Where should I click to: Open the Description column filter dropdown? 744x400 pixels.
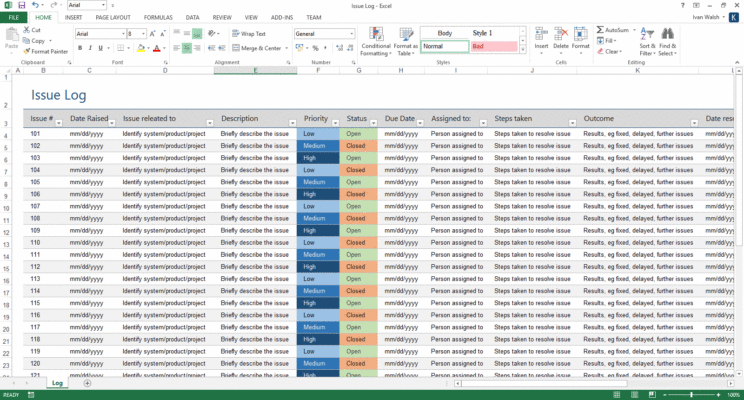pyautogui.click(x=293, y=123)
